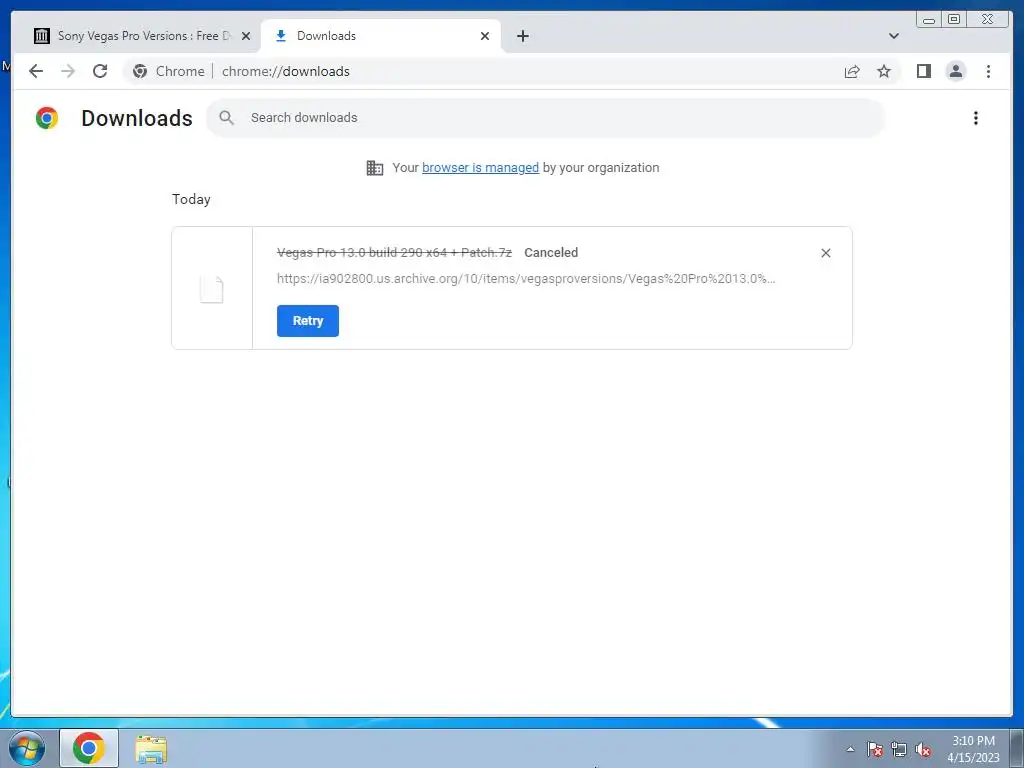Focus the Search downloads field

[545, 118]
